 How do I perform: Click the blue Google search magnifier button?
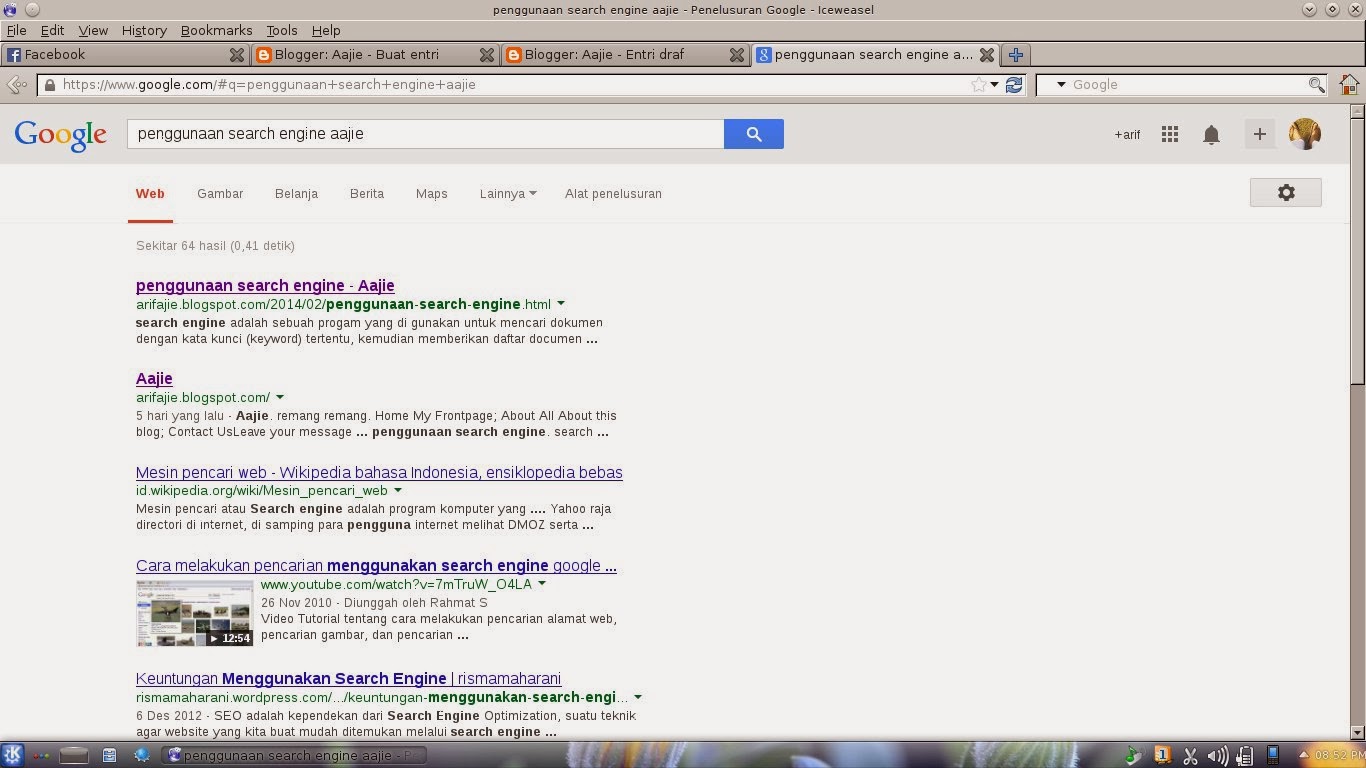tap(753, 134)
